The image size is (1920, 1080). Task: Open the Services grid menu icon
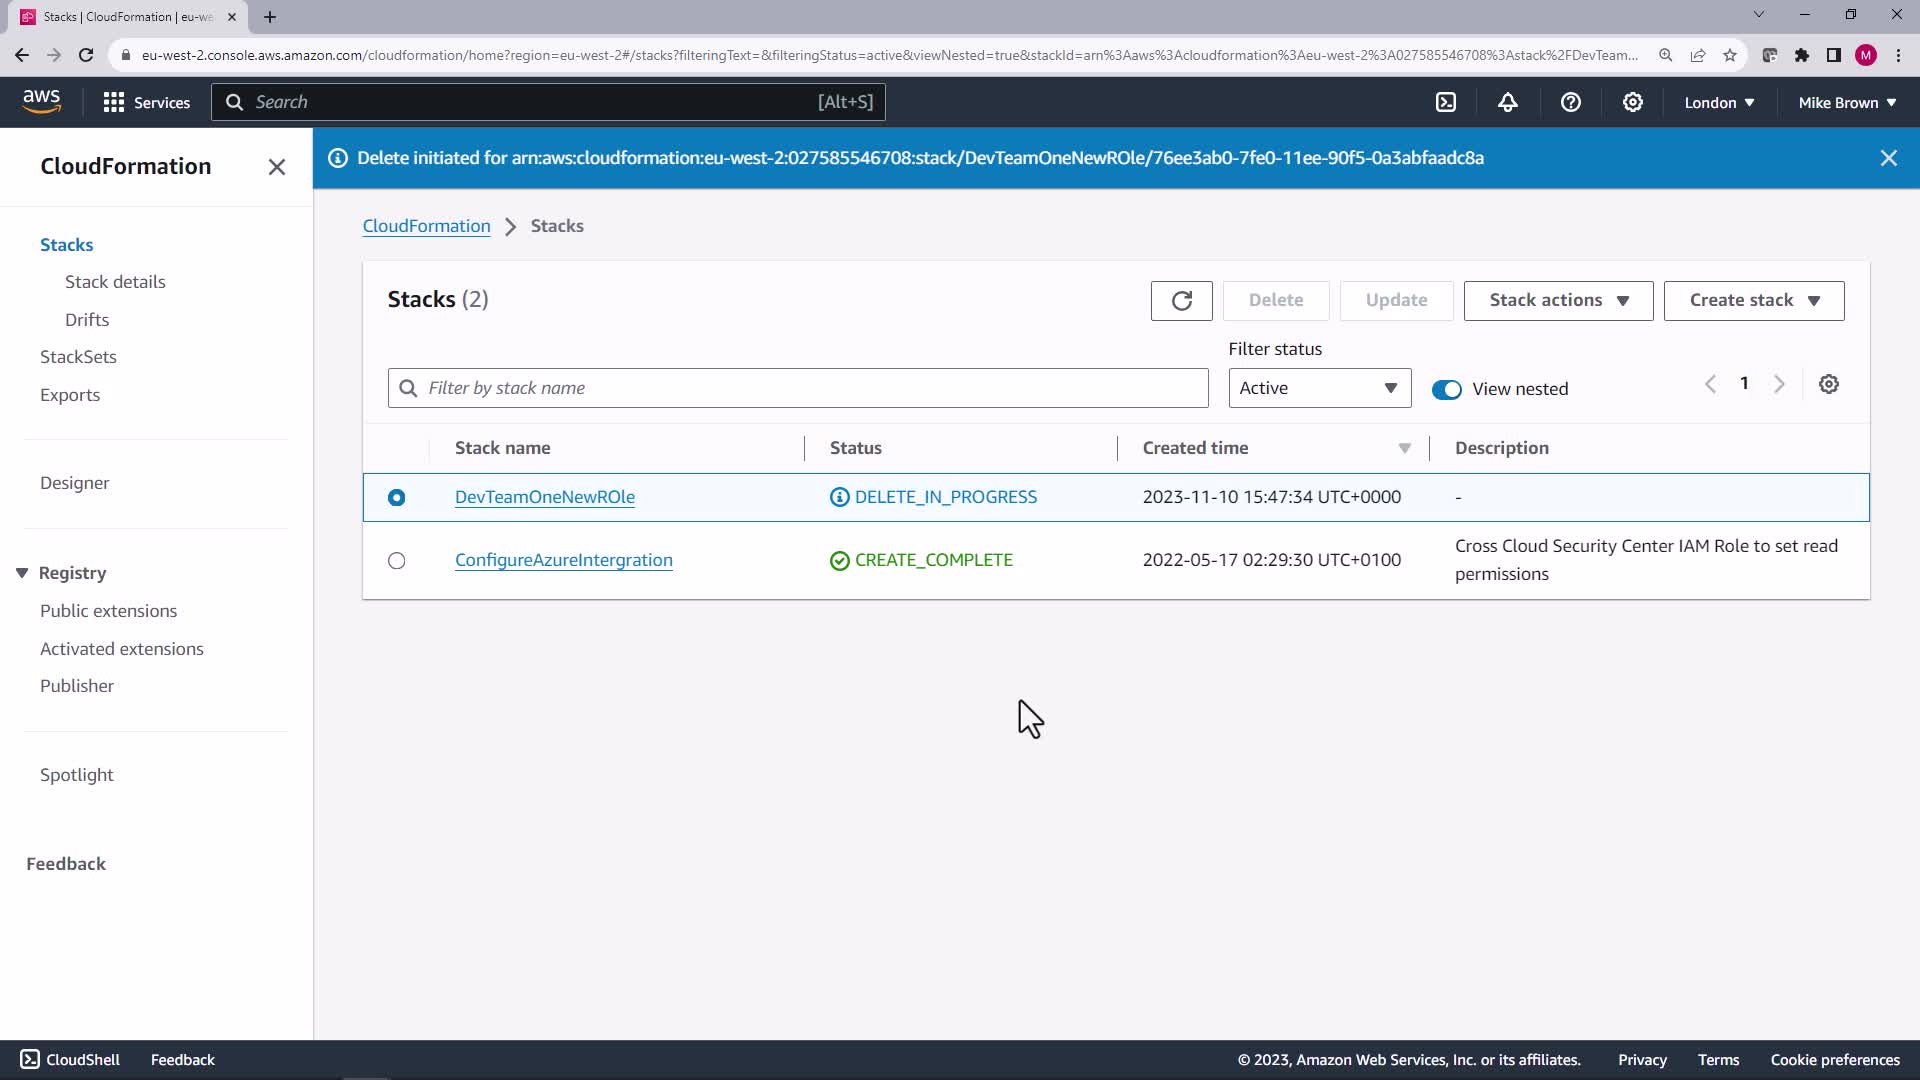point(114,102)
